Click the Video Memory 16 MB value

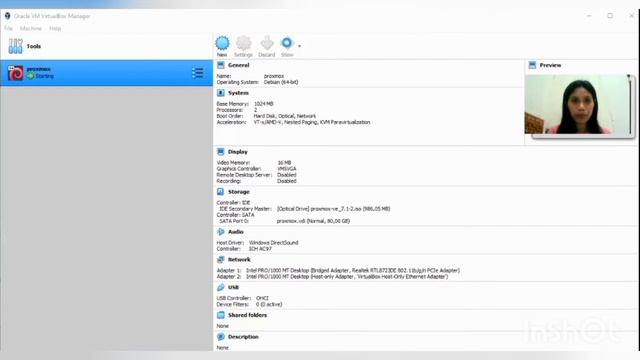[284, 162]
